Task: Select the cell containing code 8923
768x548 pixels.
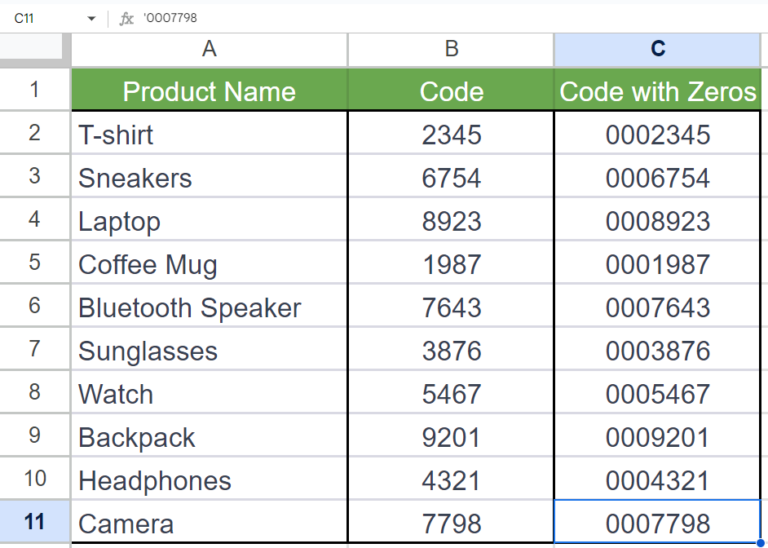Action: [x=451, y=221]
